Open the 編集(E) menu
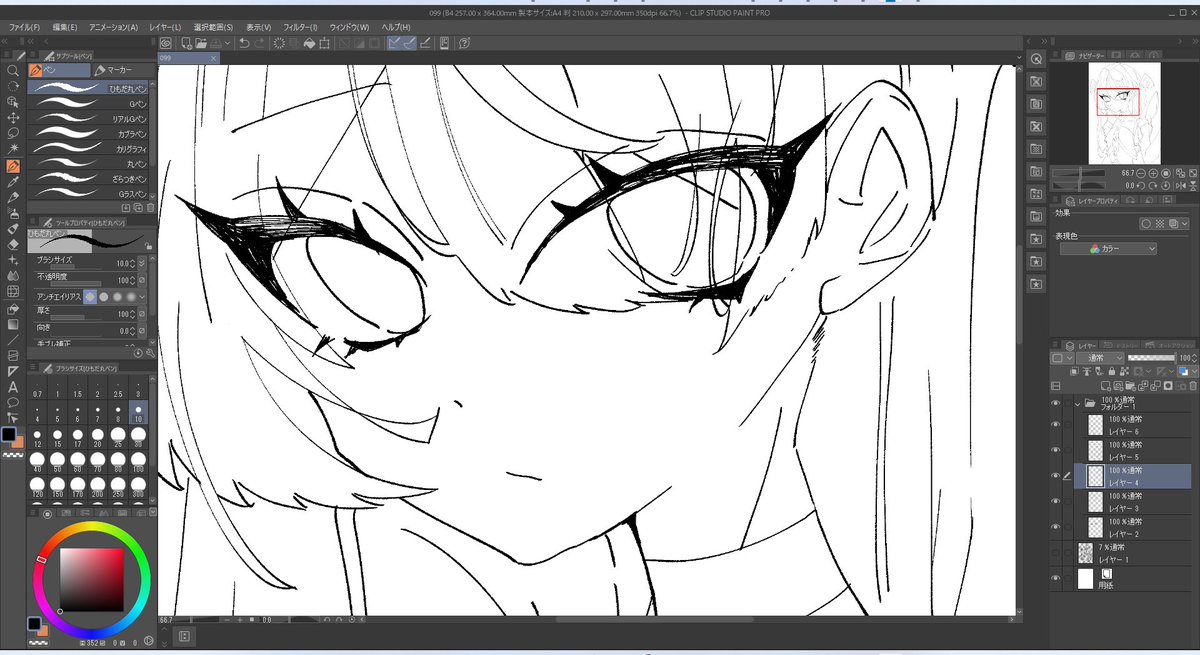 click(x=67, y=27)
